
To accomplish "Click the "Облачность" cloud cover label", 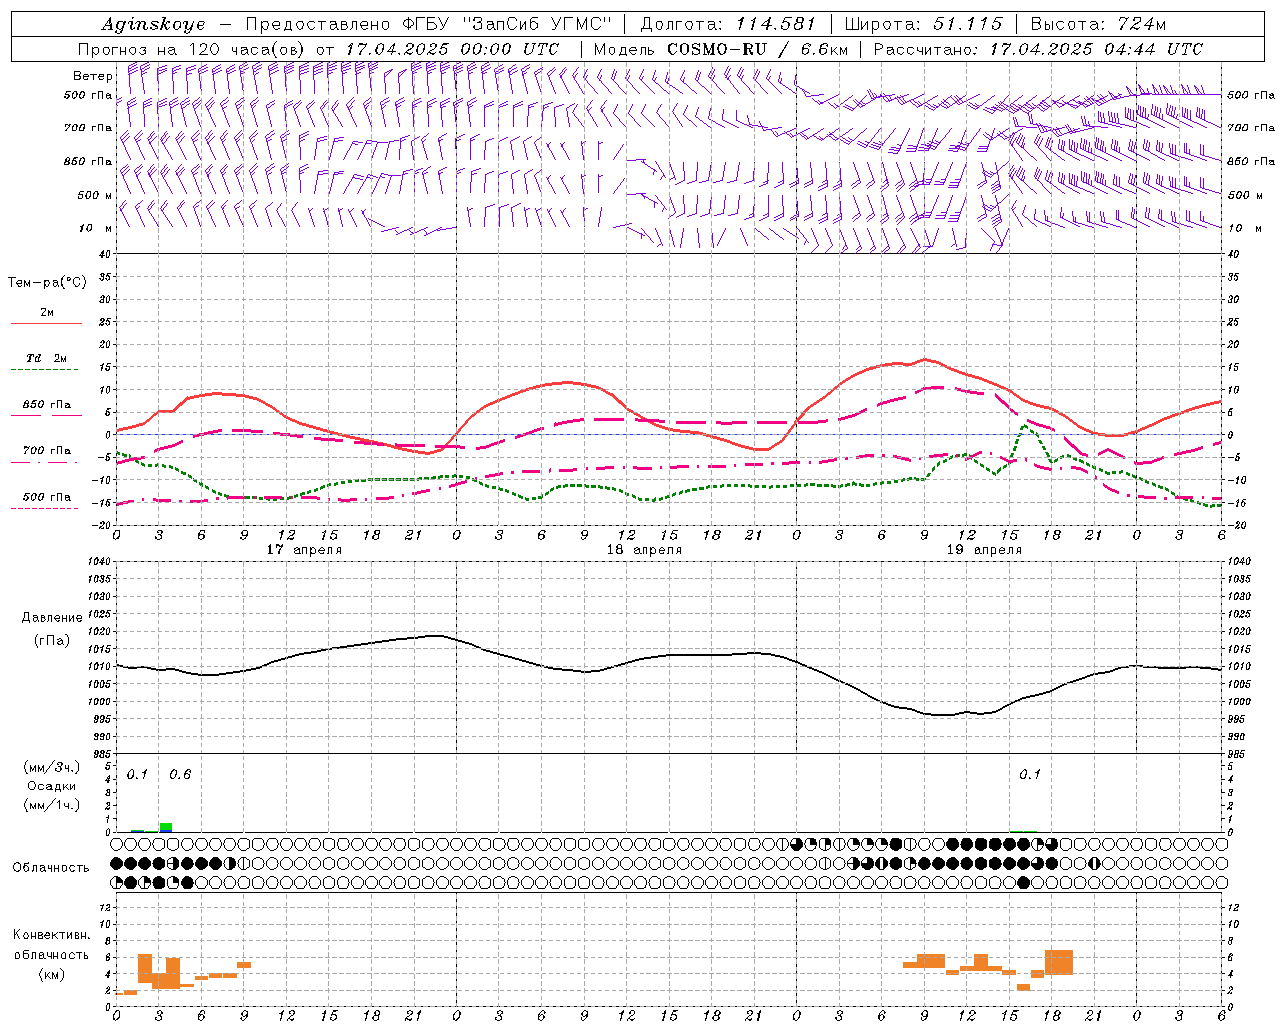I will click(x=51, y=867).
